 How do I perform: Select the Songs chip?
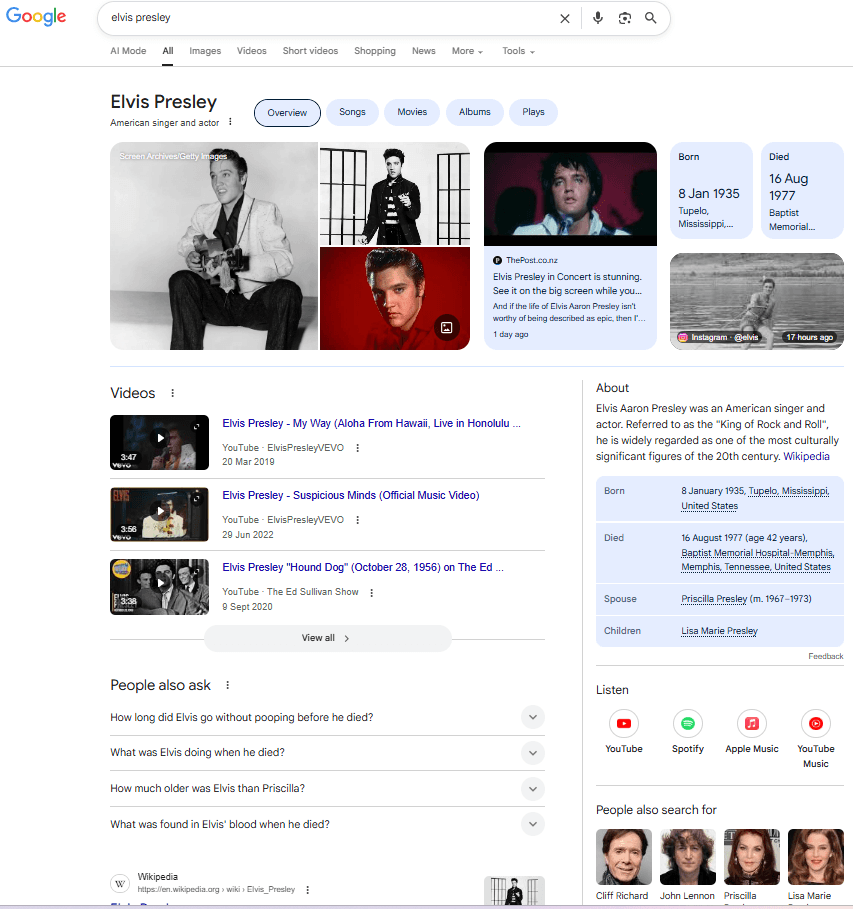click(x=352, y=112)
